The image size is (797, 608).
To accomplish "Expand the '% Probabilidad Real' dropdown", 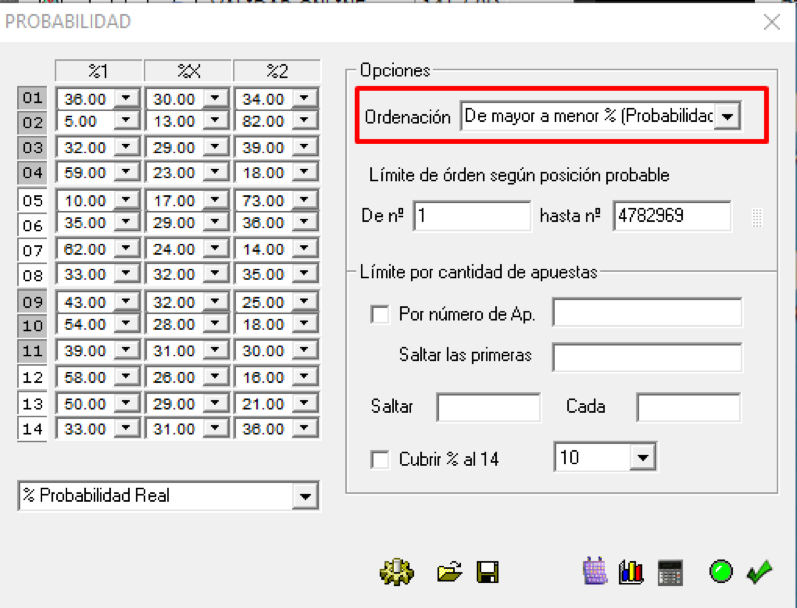I will (x=305, y=496).
